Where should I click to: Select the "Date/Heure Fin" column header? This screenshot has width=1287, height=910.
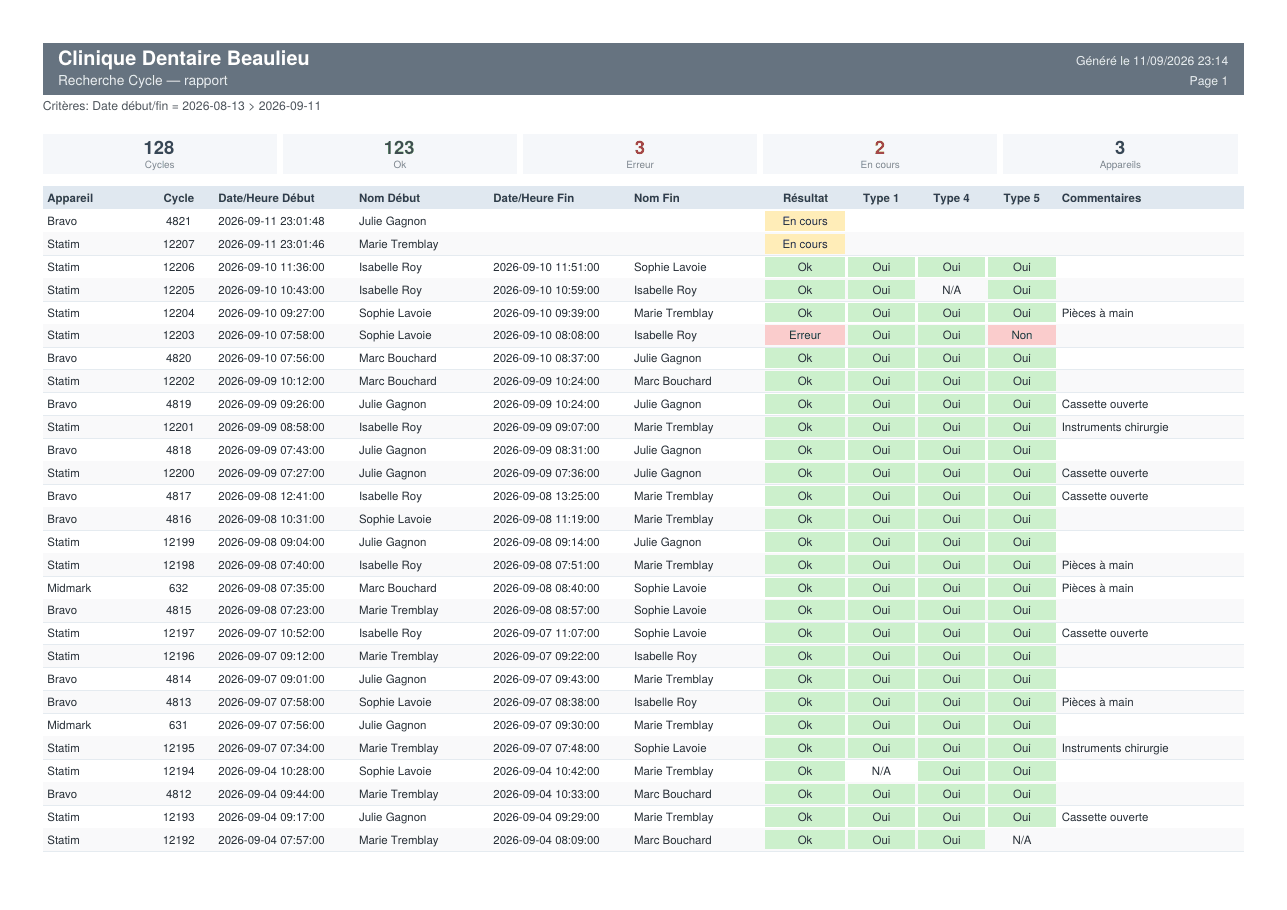click(534, 198)
